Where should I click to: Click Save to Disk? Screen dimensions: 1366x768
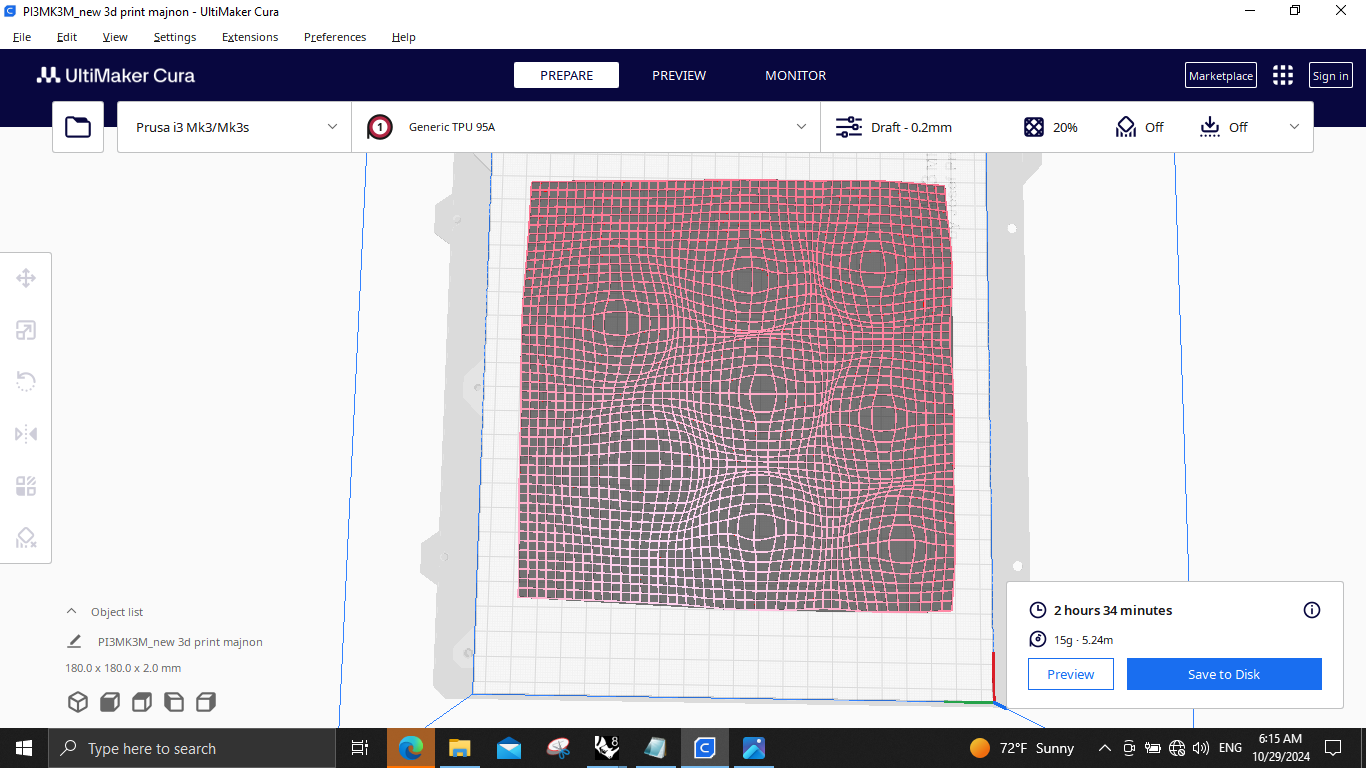click(x=1224, y=674)
